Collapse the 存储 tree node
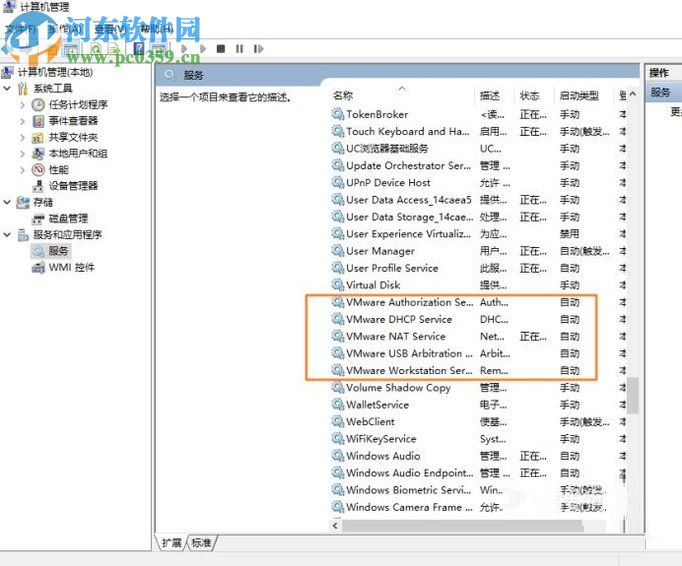 7,202
